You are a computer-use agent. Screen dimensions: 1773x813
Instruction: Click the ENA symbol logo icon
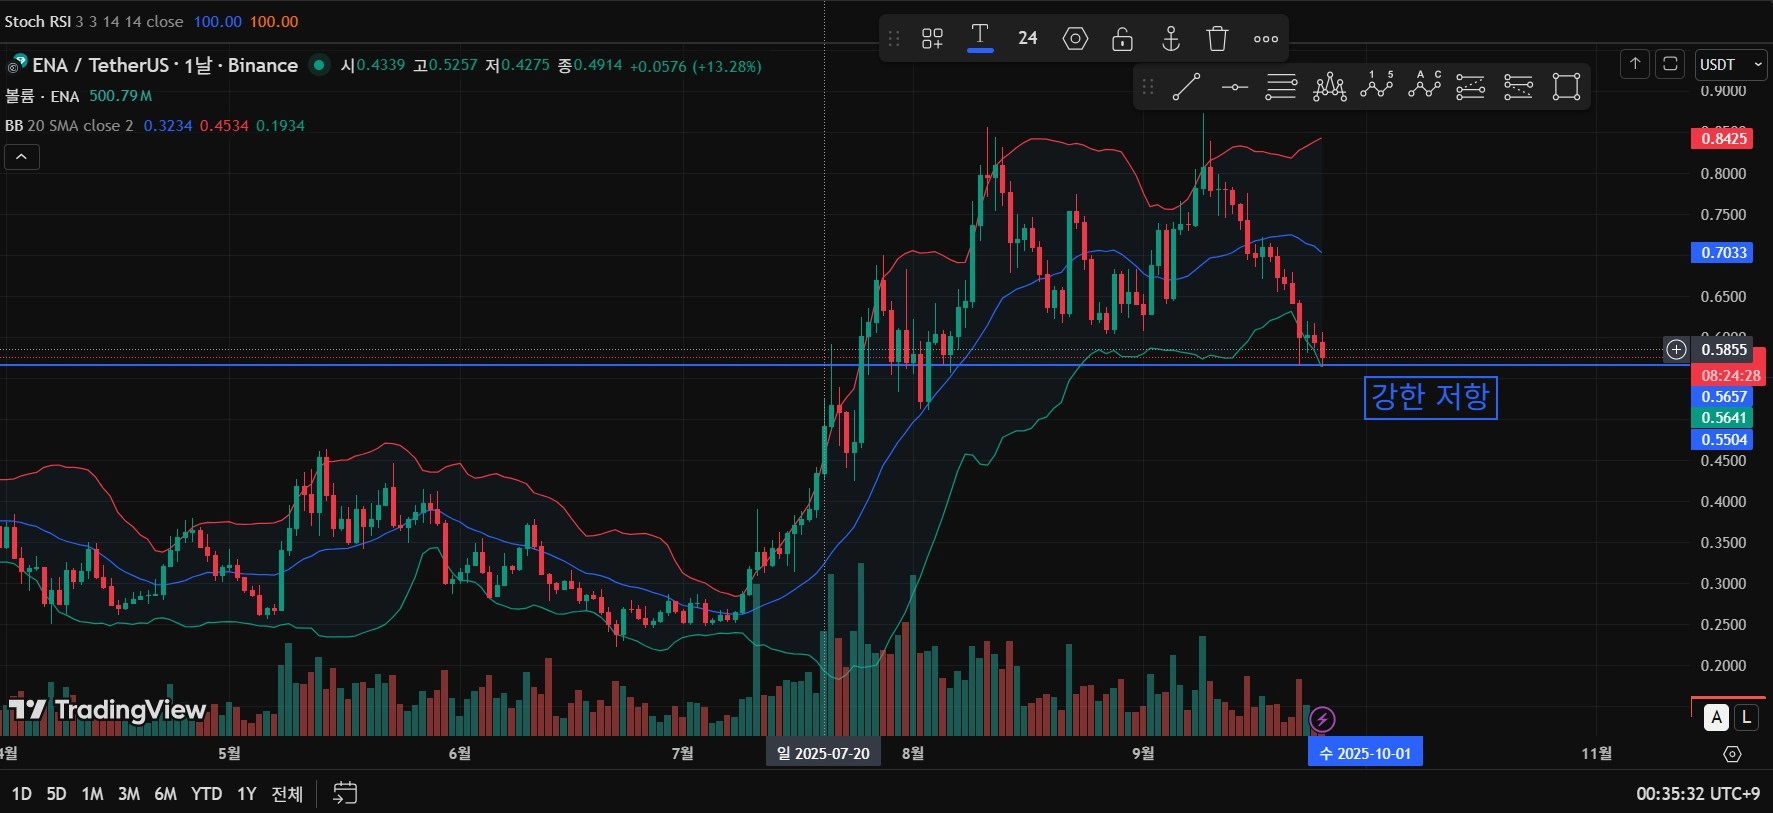pyautogui.click(x=18, y=64)
